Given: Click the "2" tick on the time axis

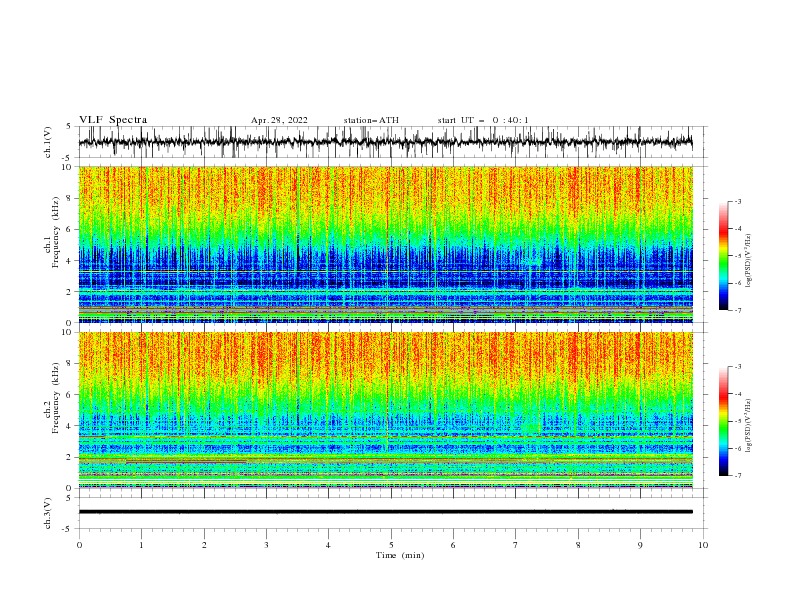Looking at the screenshot, I should (204, 545).
